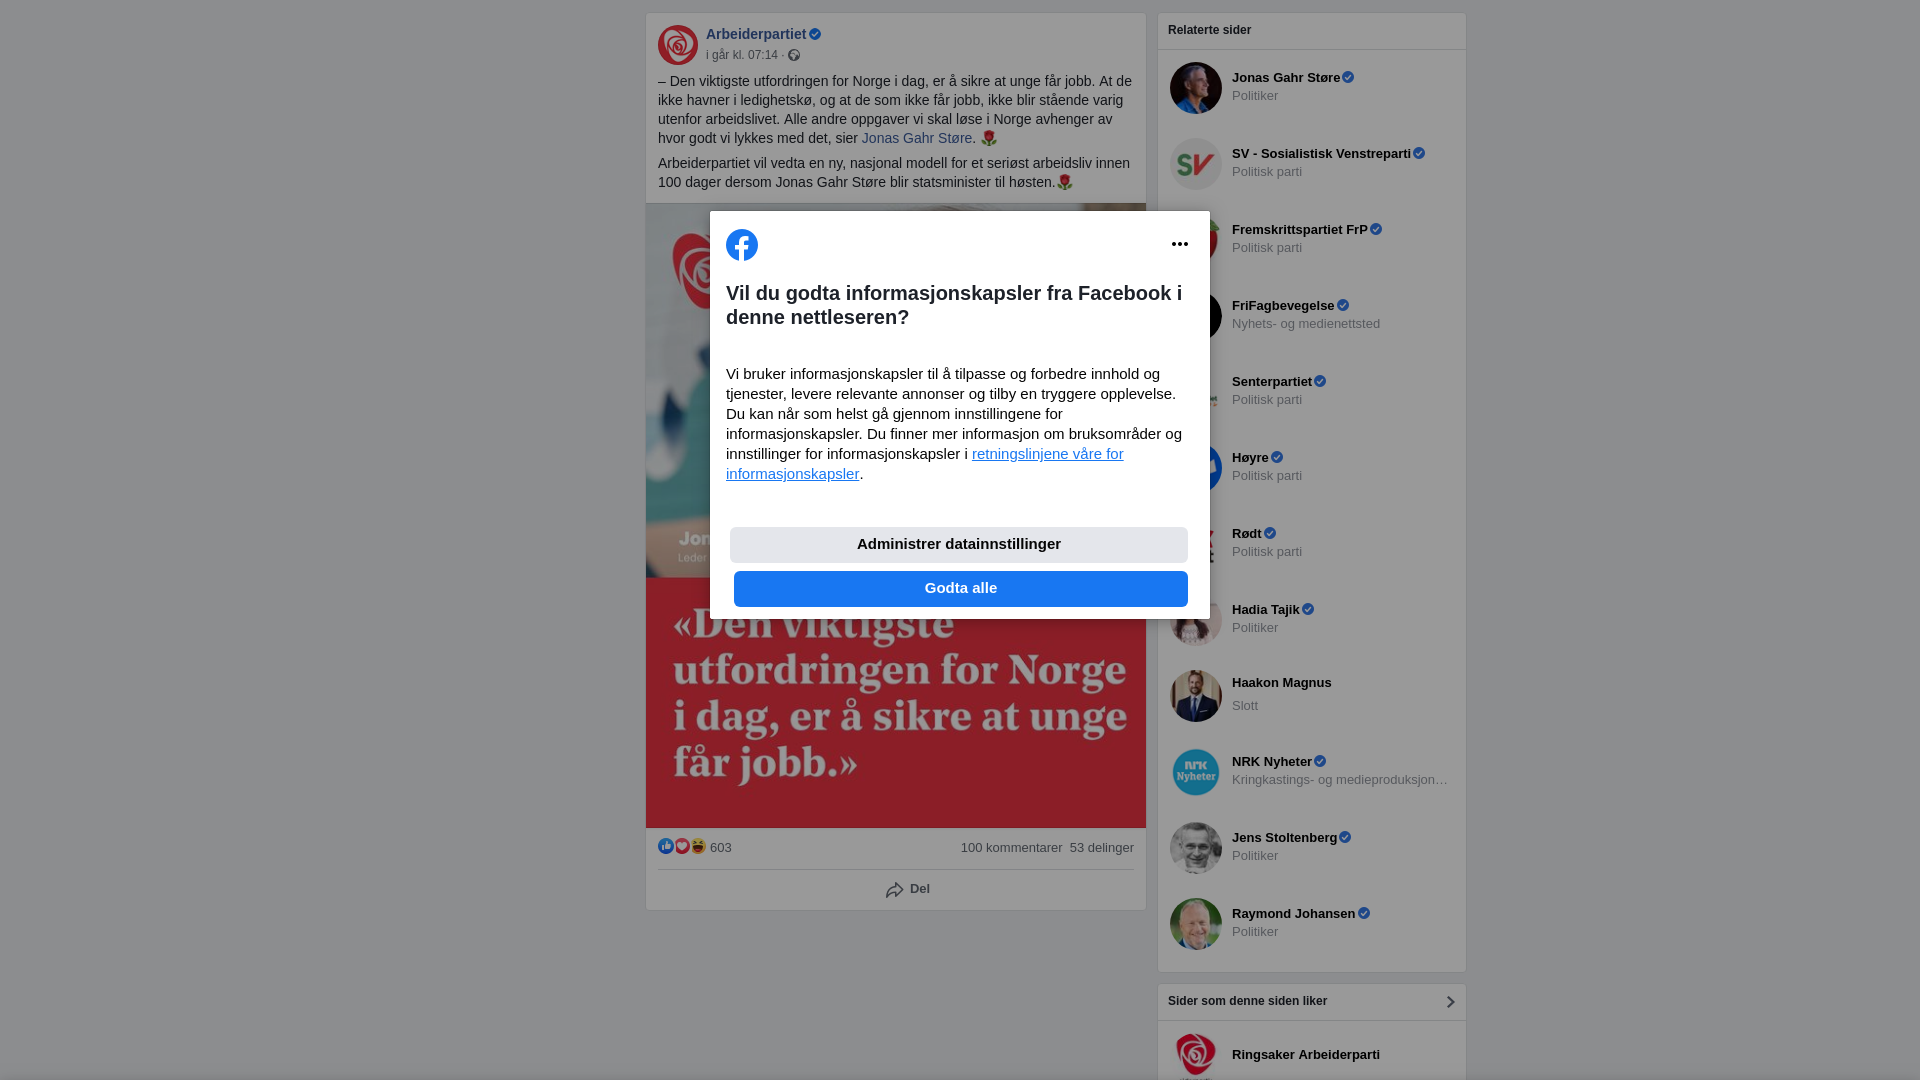The width and height of the screenshot is (1920, 1080).
Task: Click the Arbeiderpartiet rose profile picture
Action: point(678,45)
